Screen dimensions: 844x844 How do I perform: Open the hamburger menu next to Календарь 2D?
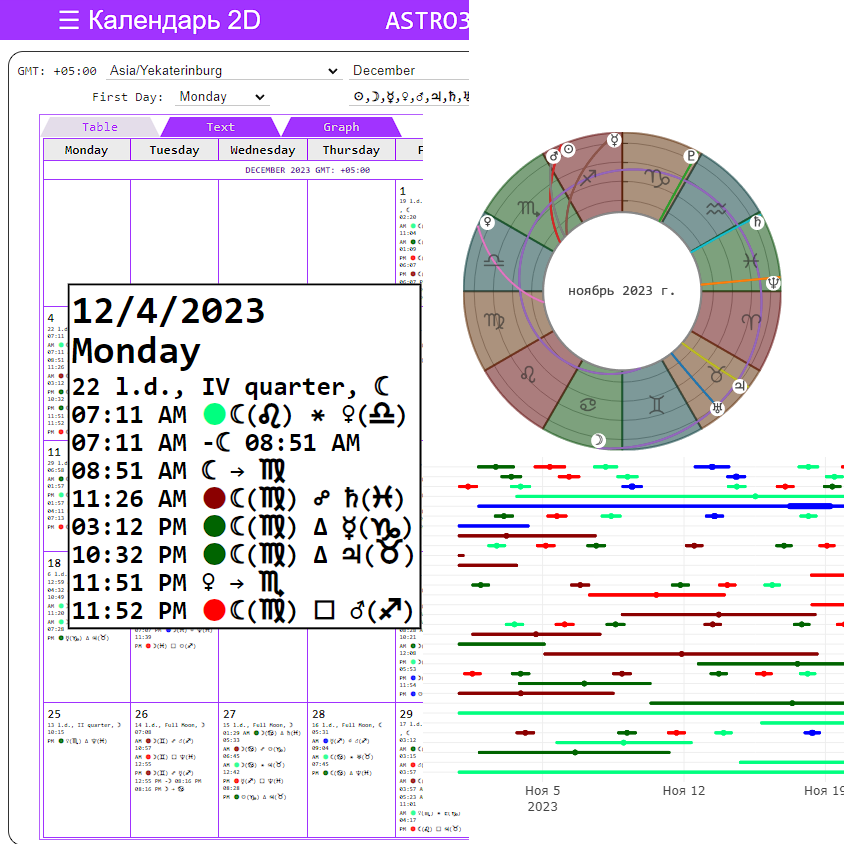pos(69,21)
